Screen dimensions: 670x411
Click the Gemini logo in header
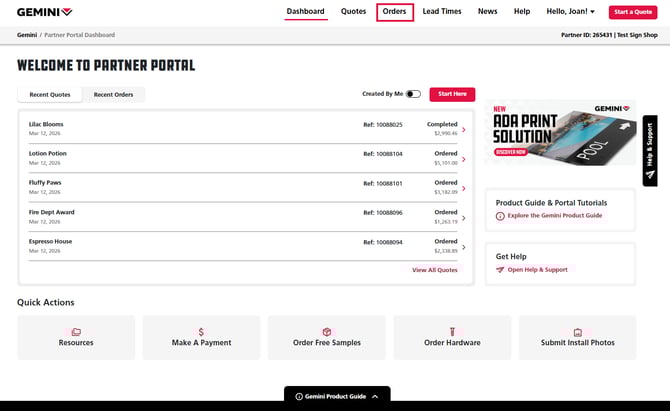click(44, 12)
